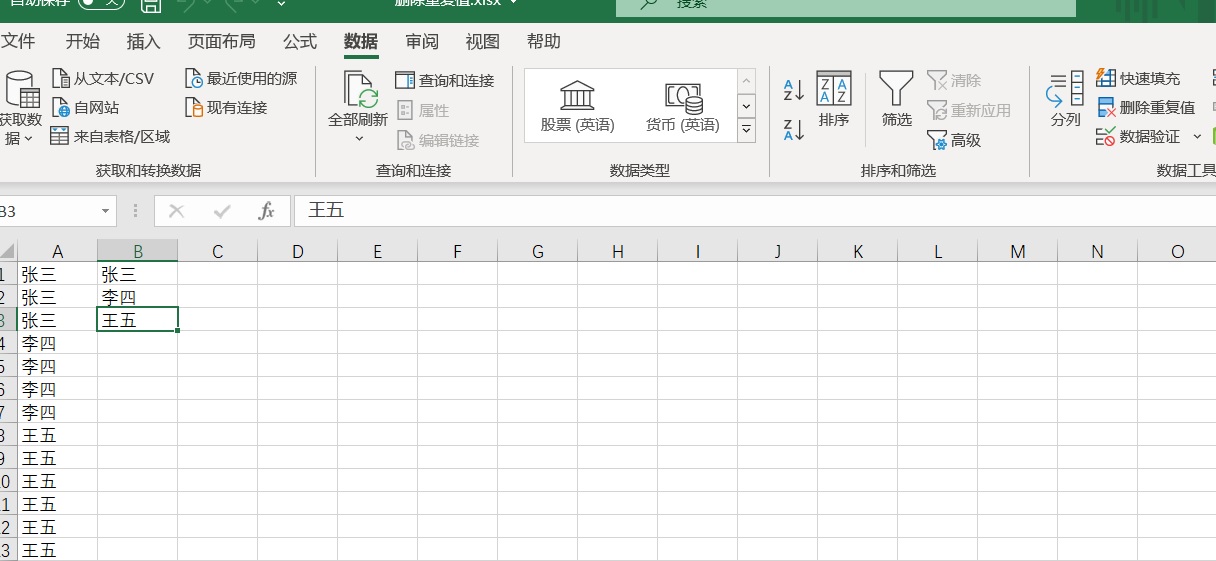Import data via 从文本/CSV

(x=103, y=79)
